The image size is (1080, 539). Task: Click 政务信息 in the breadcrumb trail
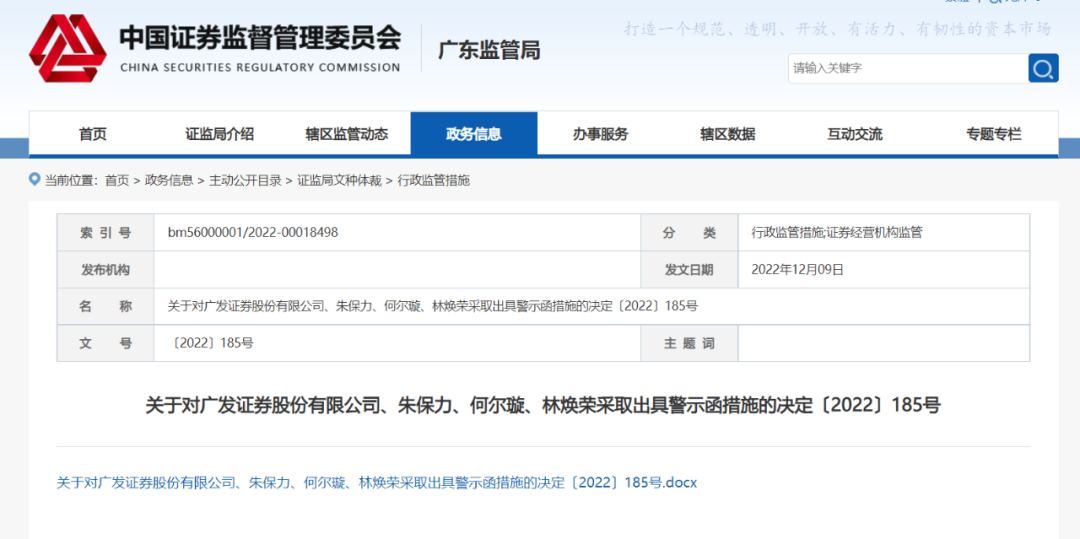pos(169,181)
